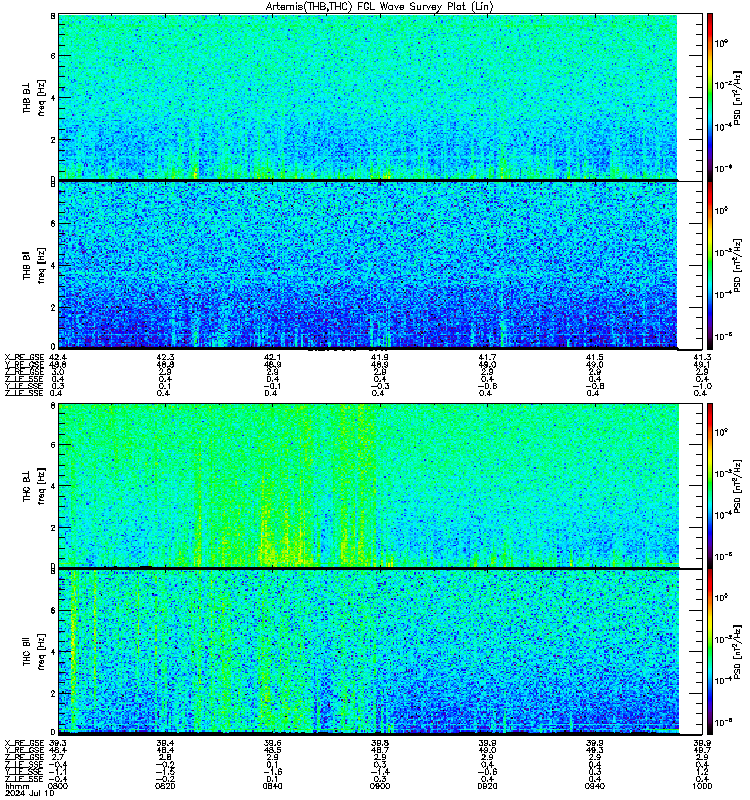Click the THC X_RE_GSE value 39.6
The height and width of the screenshot is (800, 750).
point(272,743)
